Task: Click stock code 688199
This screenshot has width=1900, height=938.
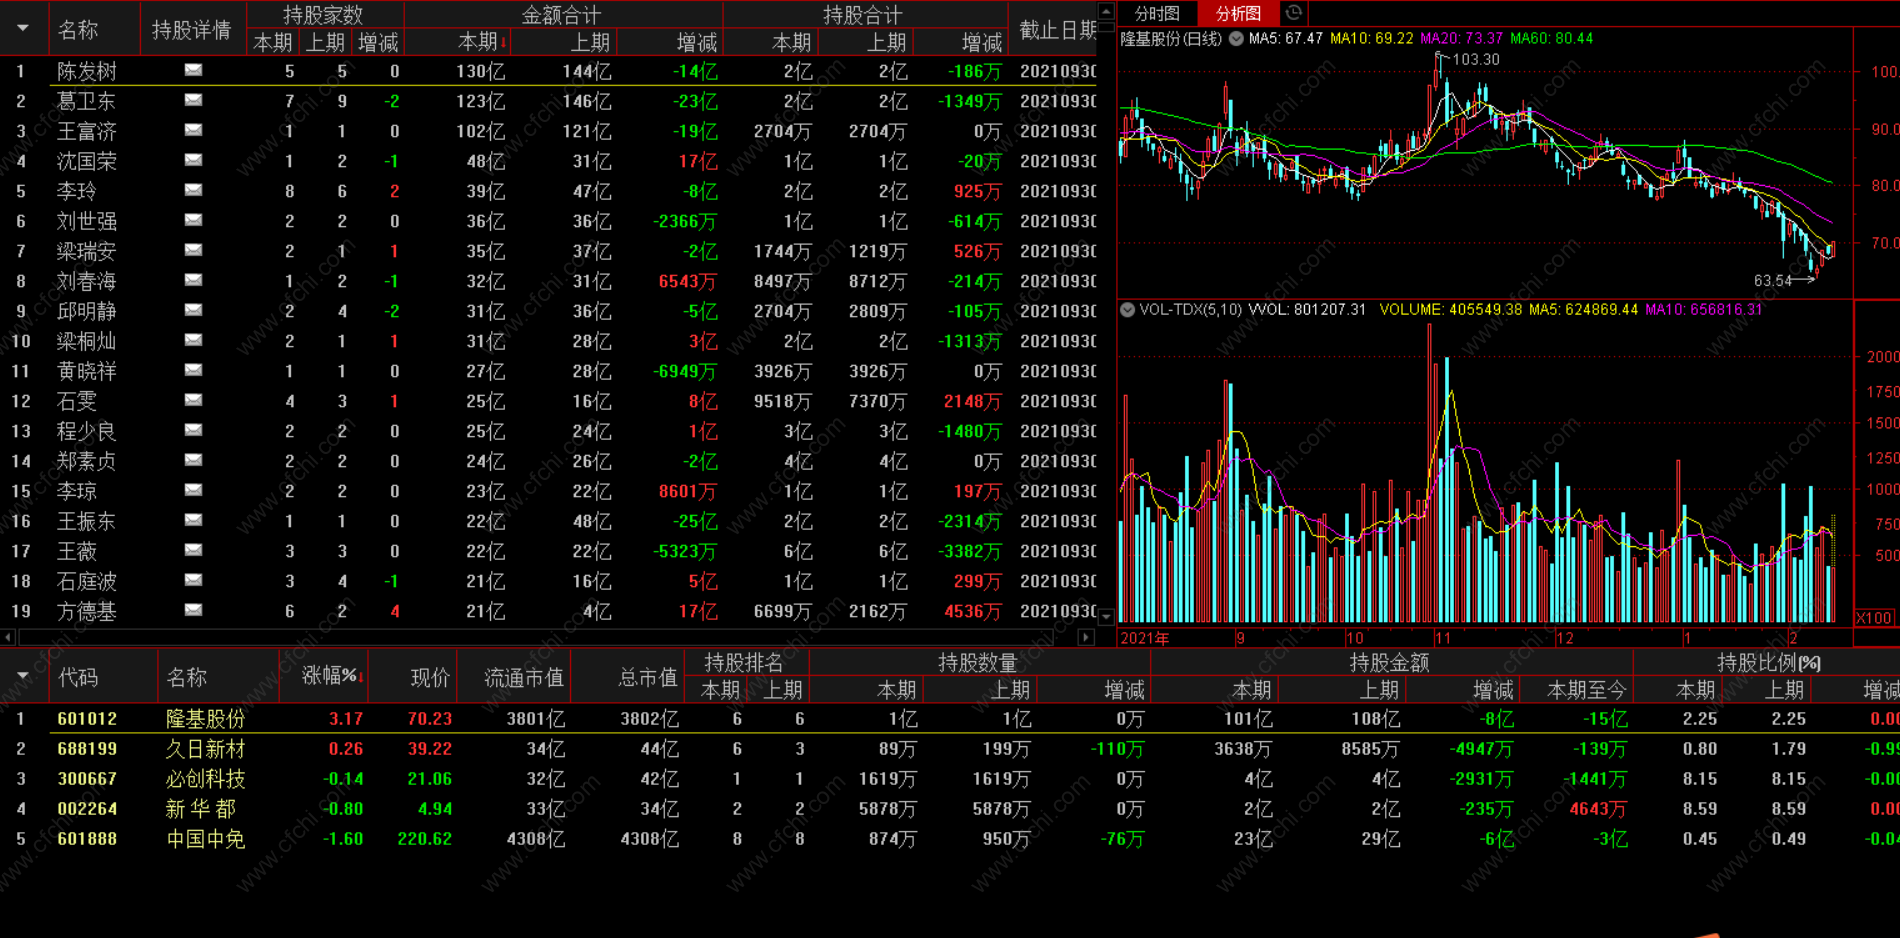Action: (x=87, y=749)
